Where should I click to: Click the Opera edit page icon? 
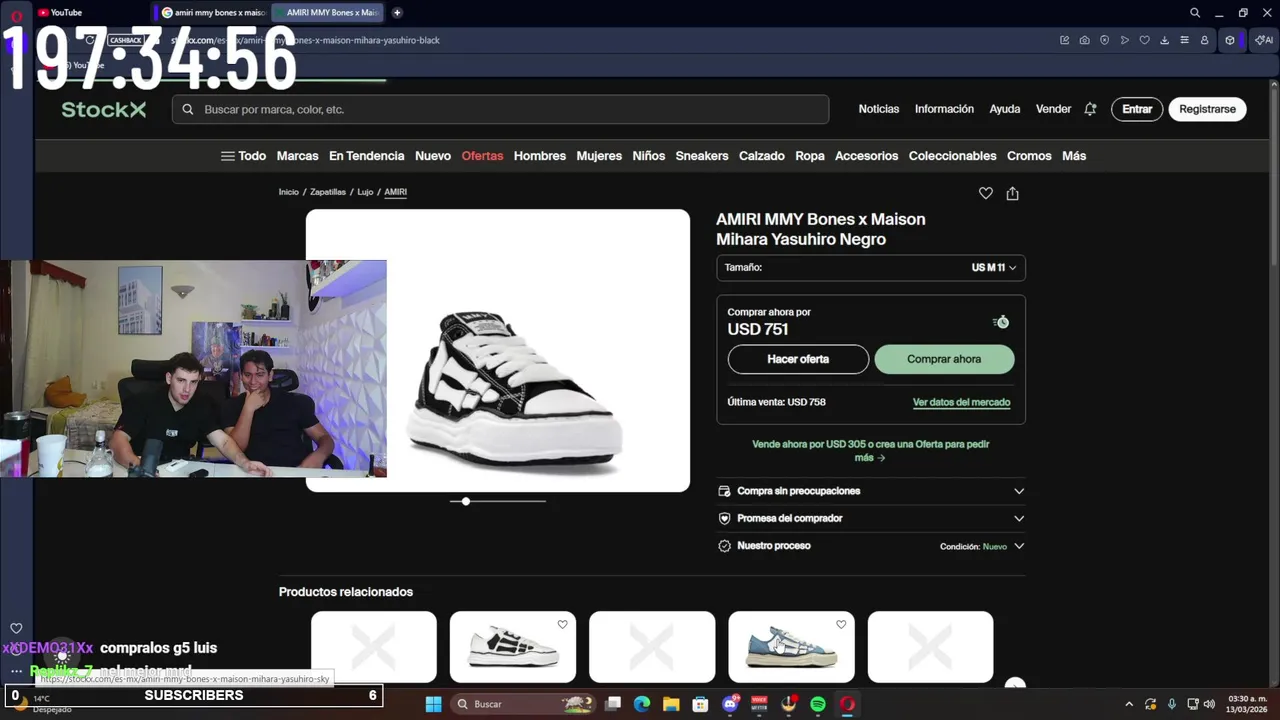point(1065,40)
